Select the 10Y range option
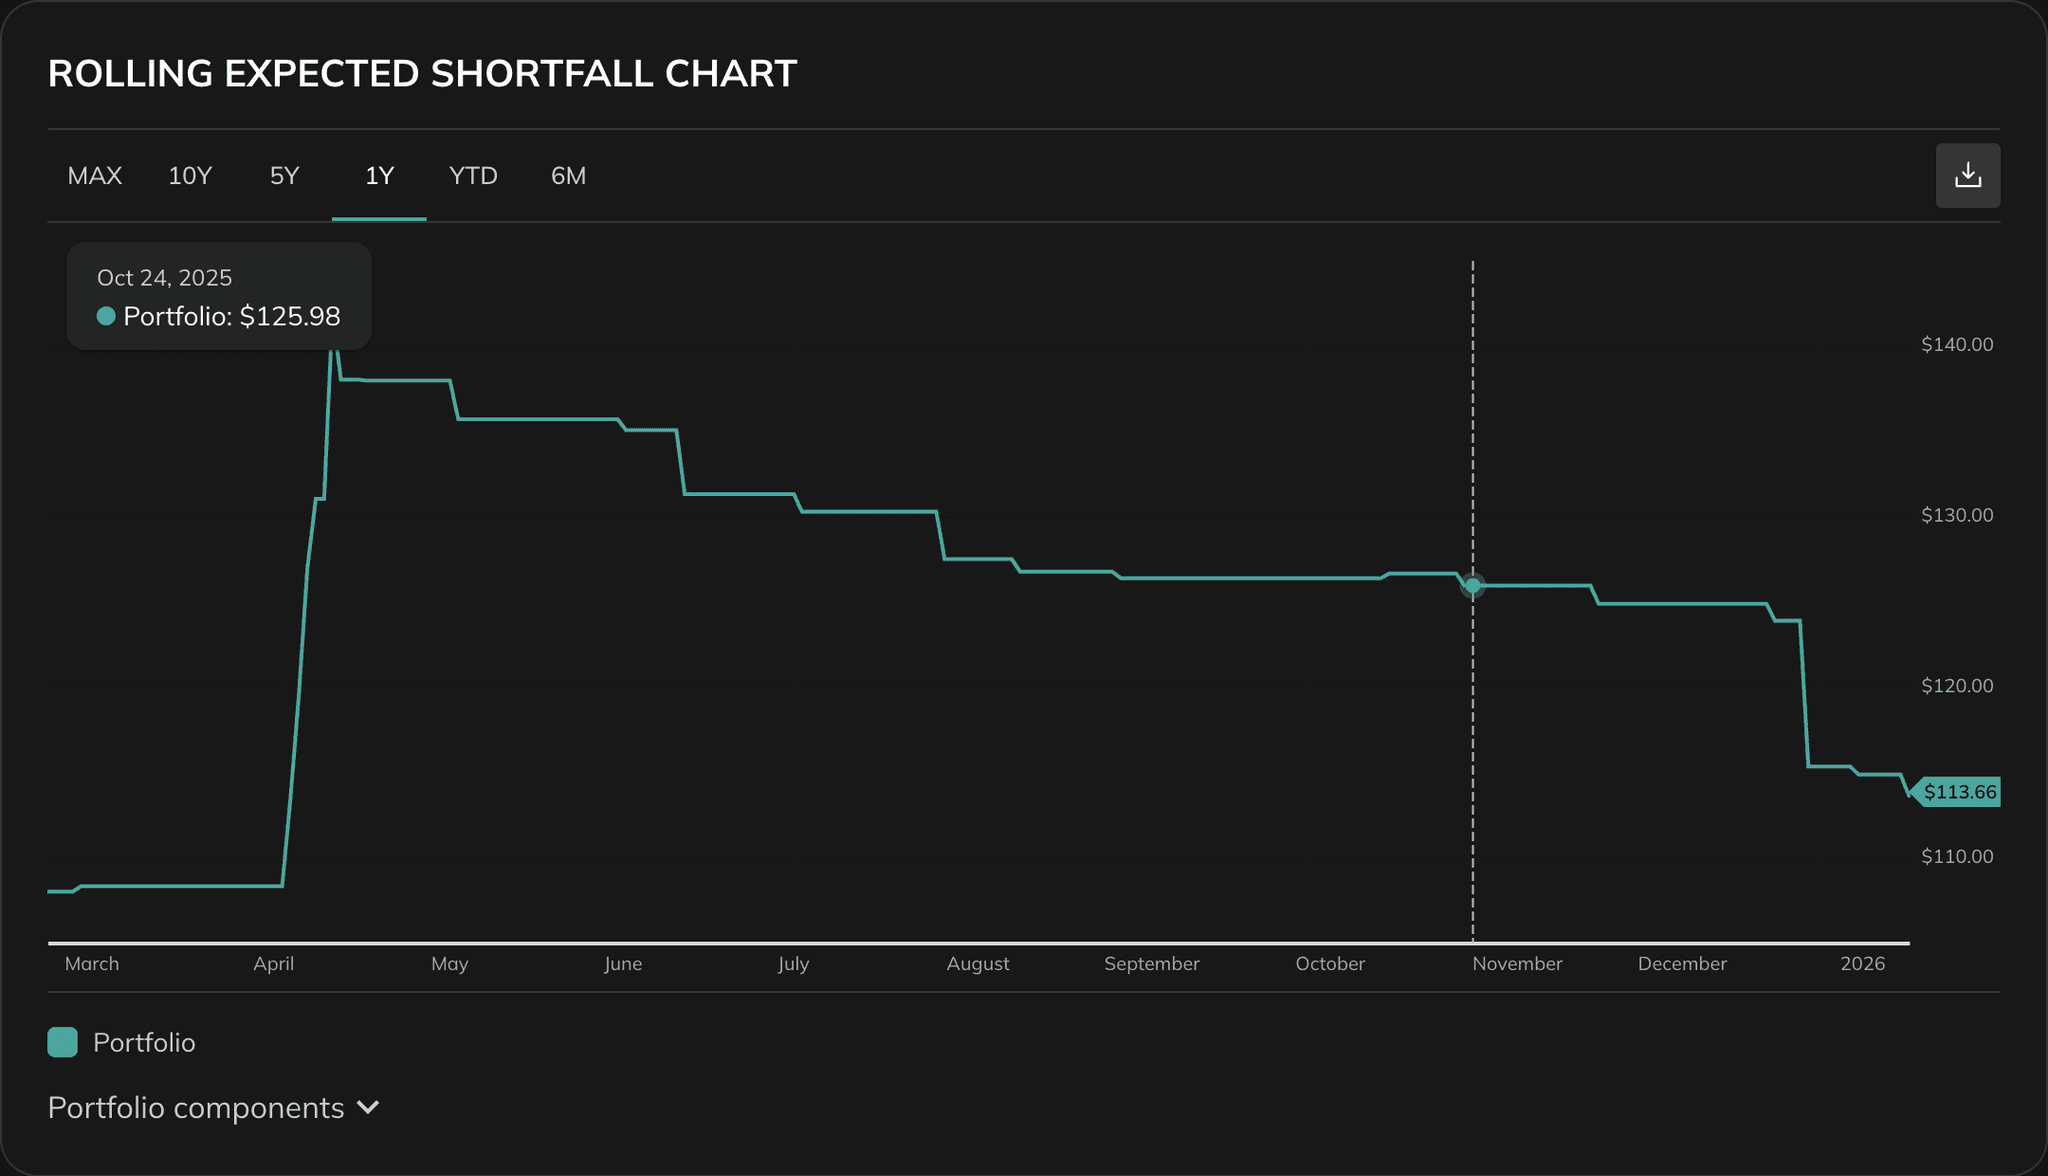Viewport: 2048px width, 1176px height. click(x=190, y=175)
